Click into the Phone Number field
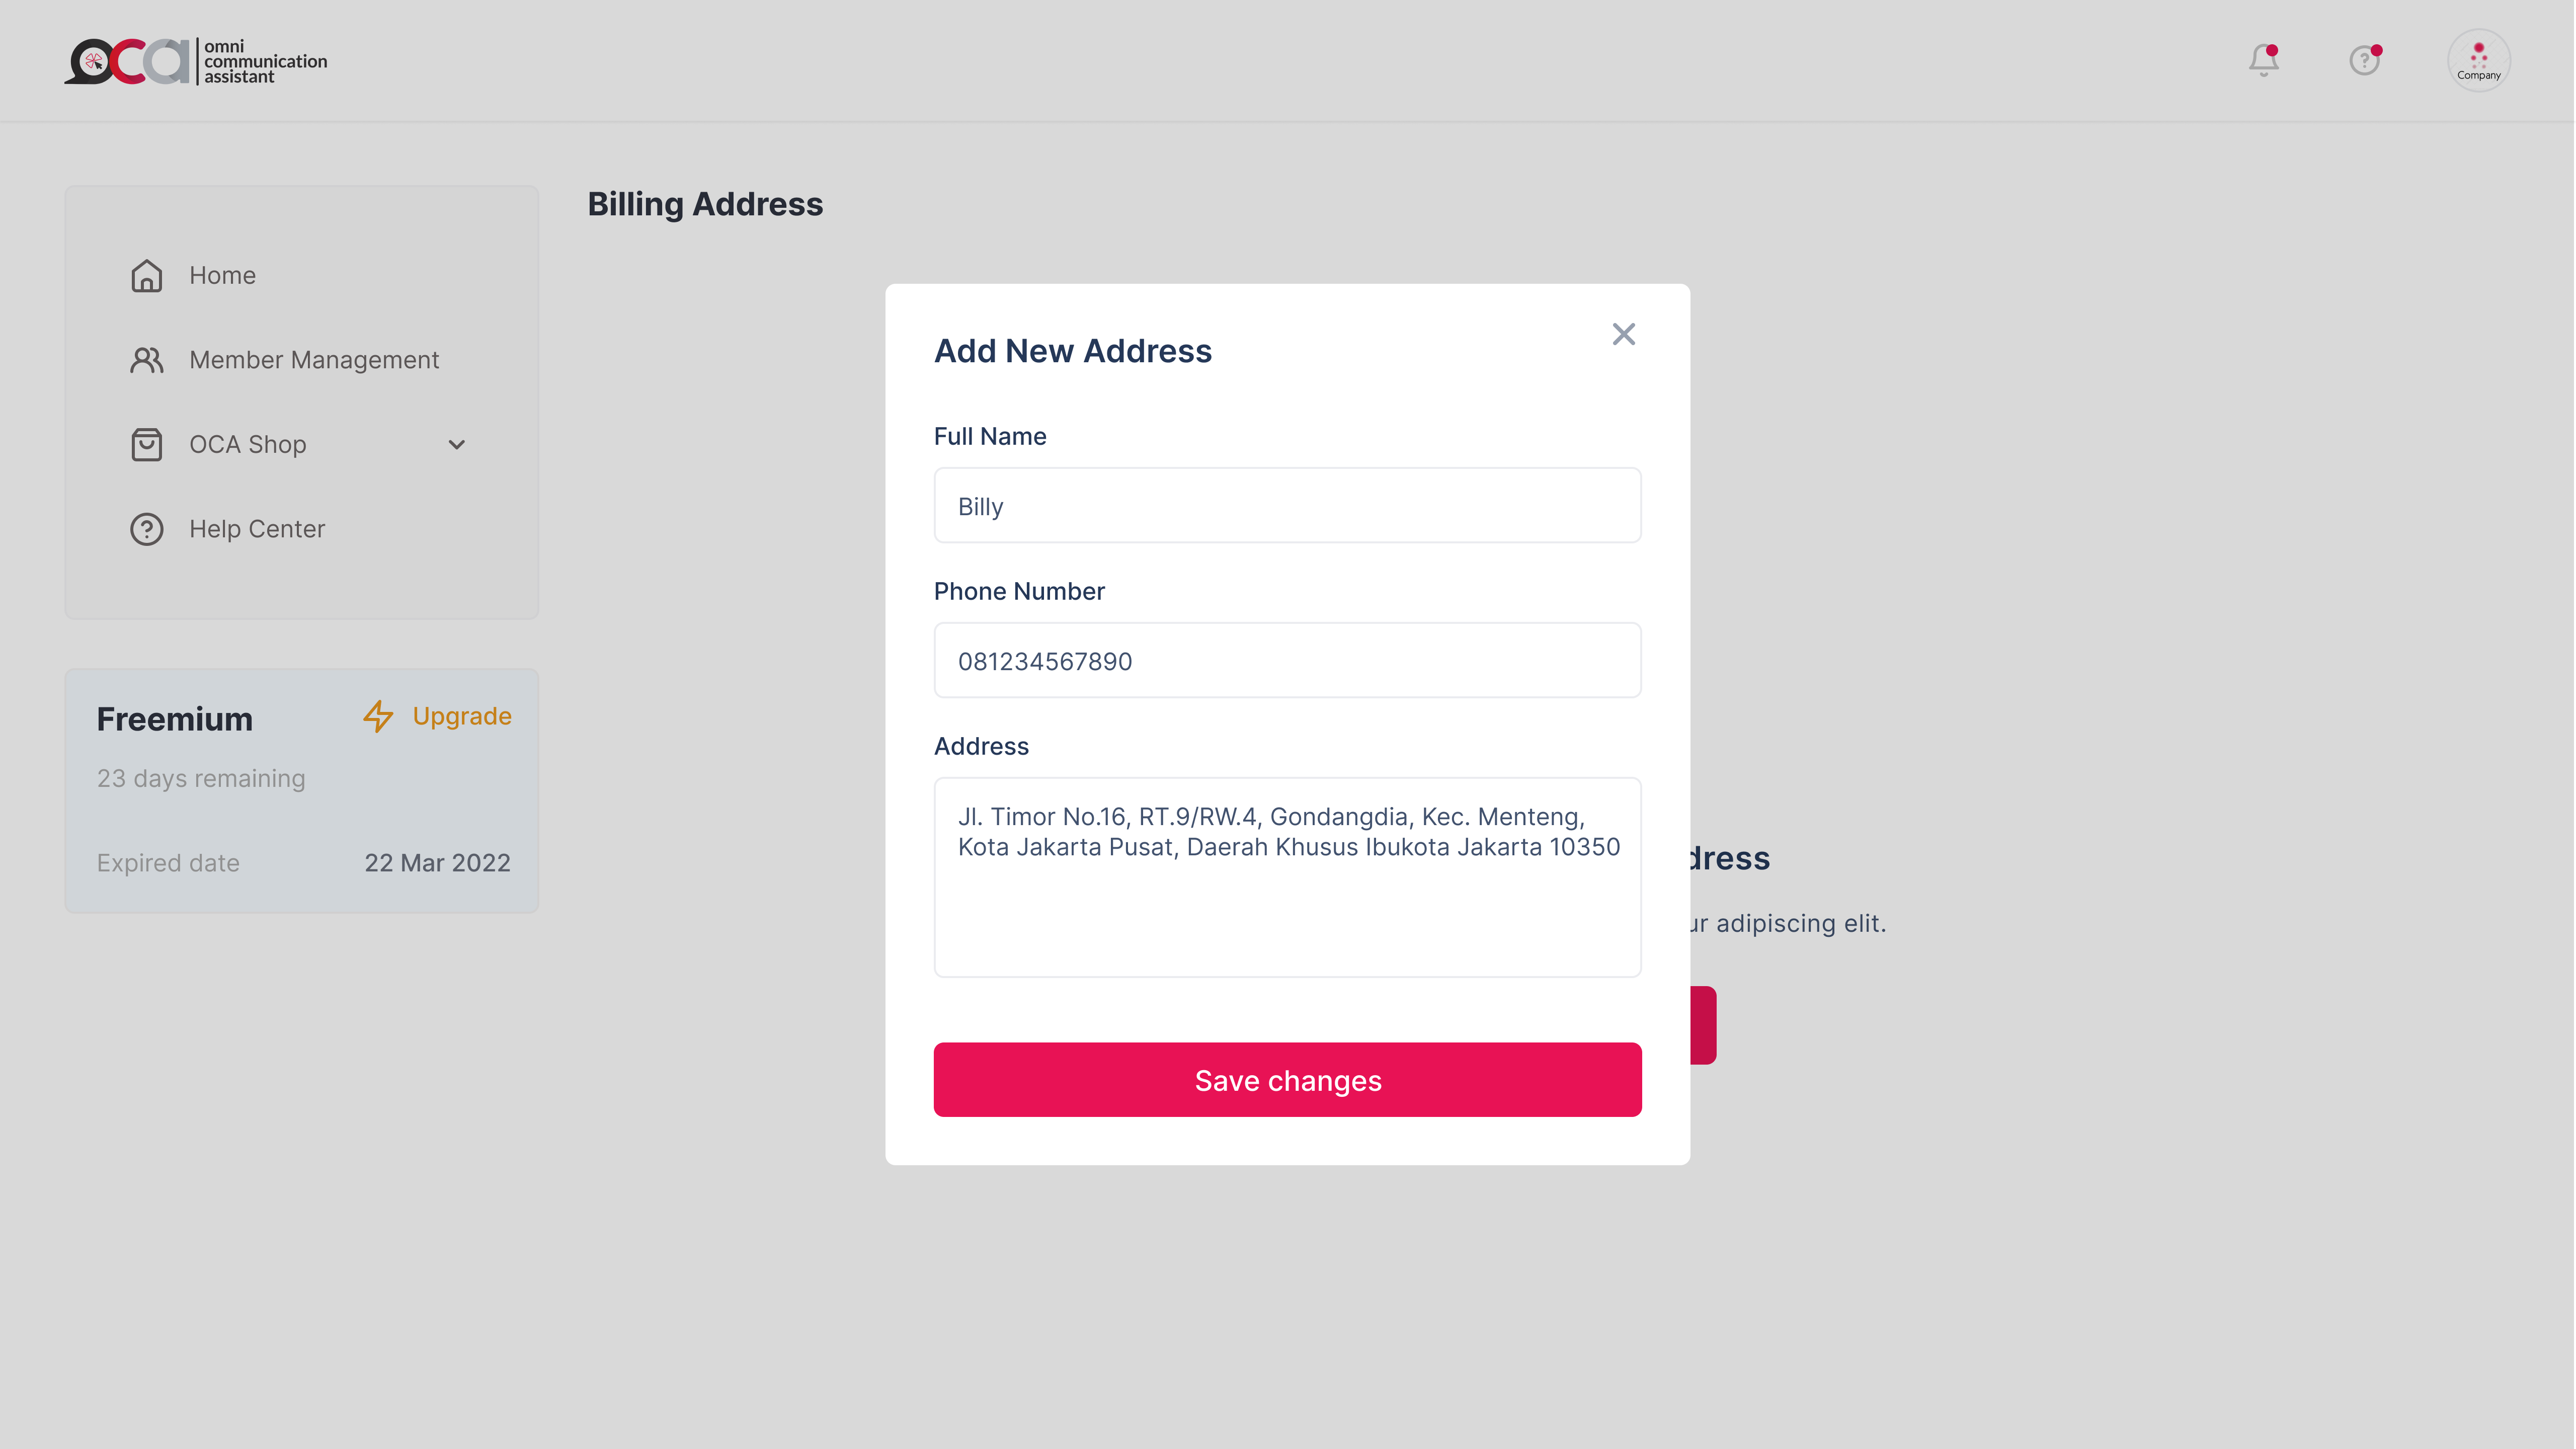This screenshot has width=2576, height=1449. (1287, 661)
